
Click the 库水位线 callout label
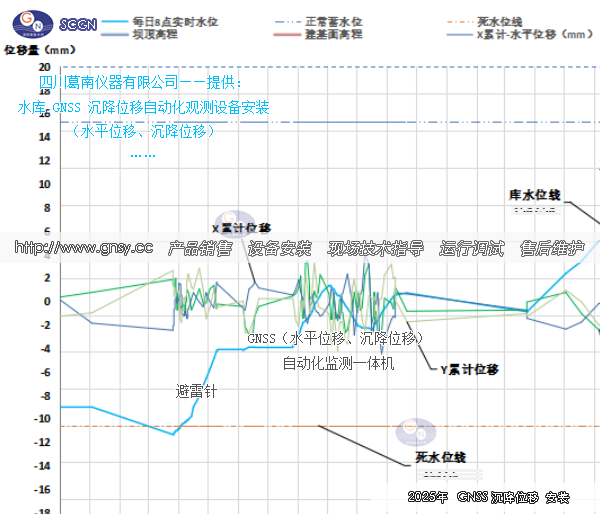534,193
